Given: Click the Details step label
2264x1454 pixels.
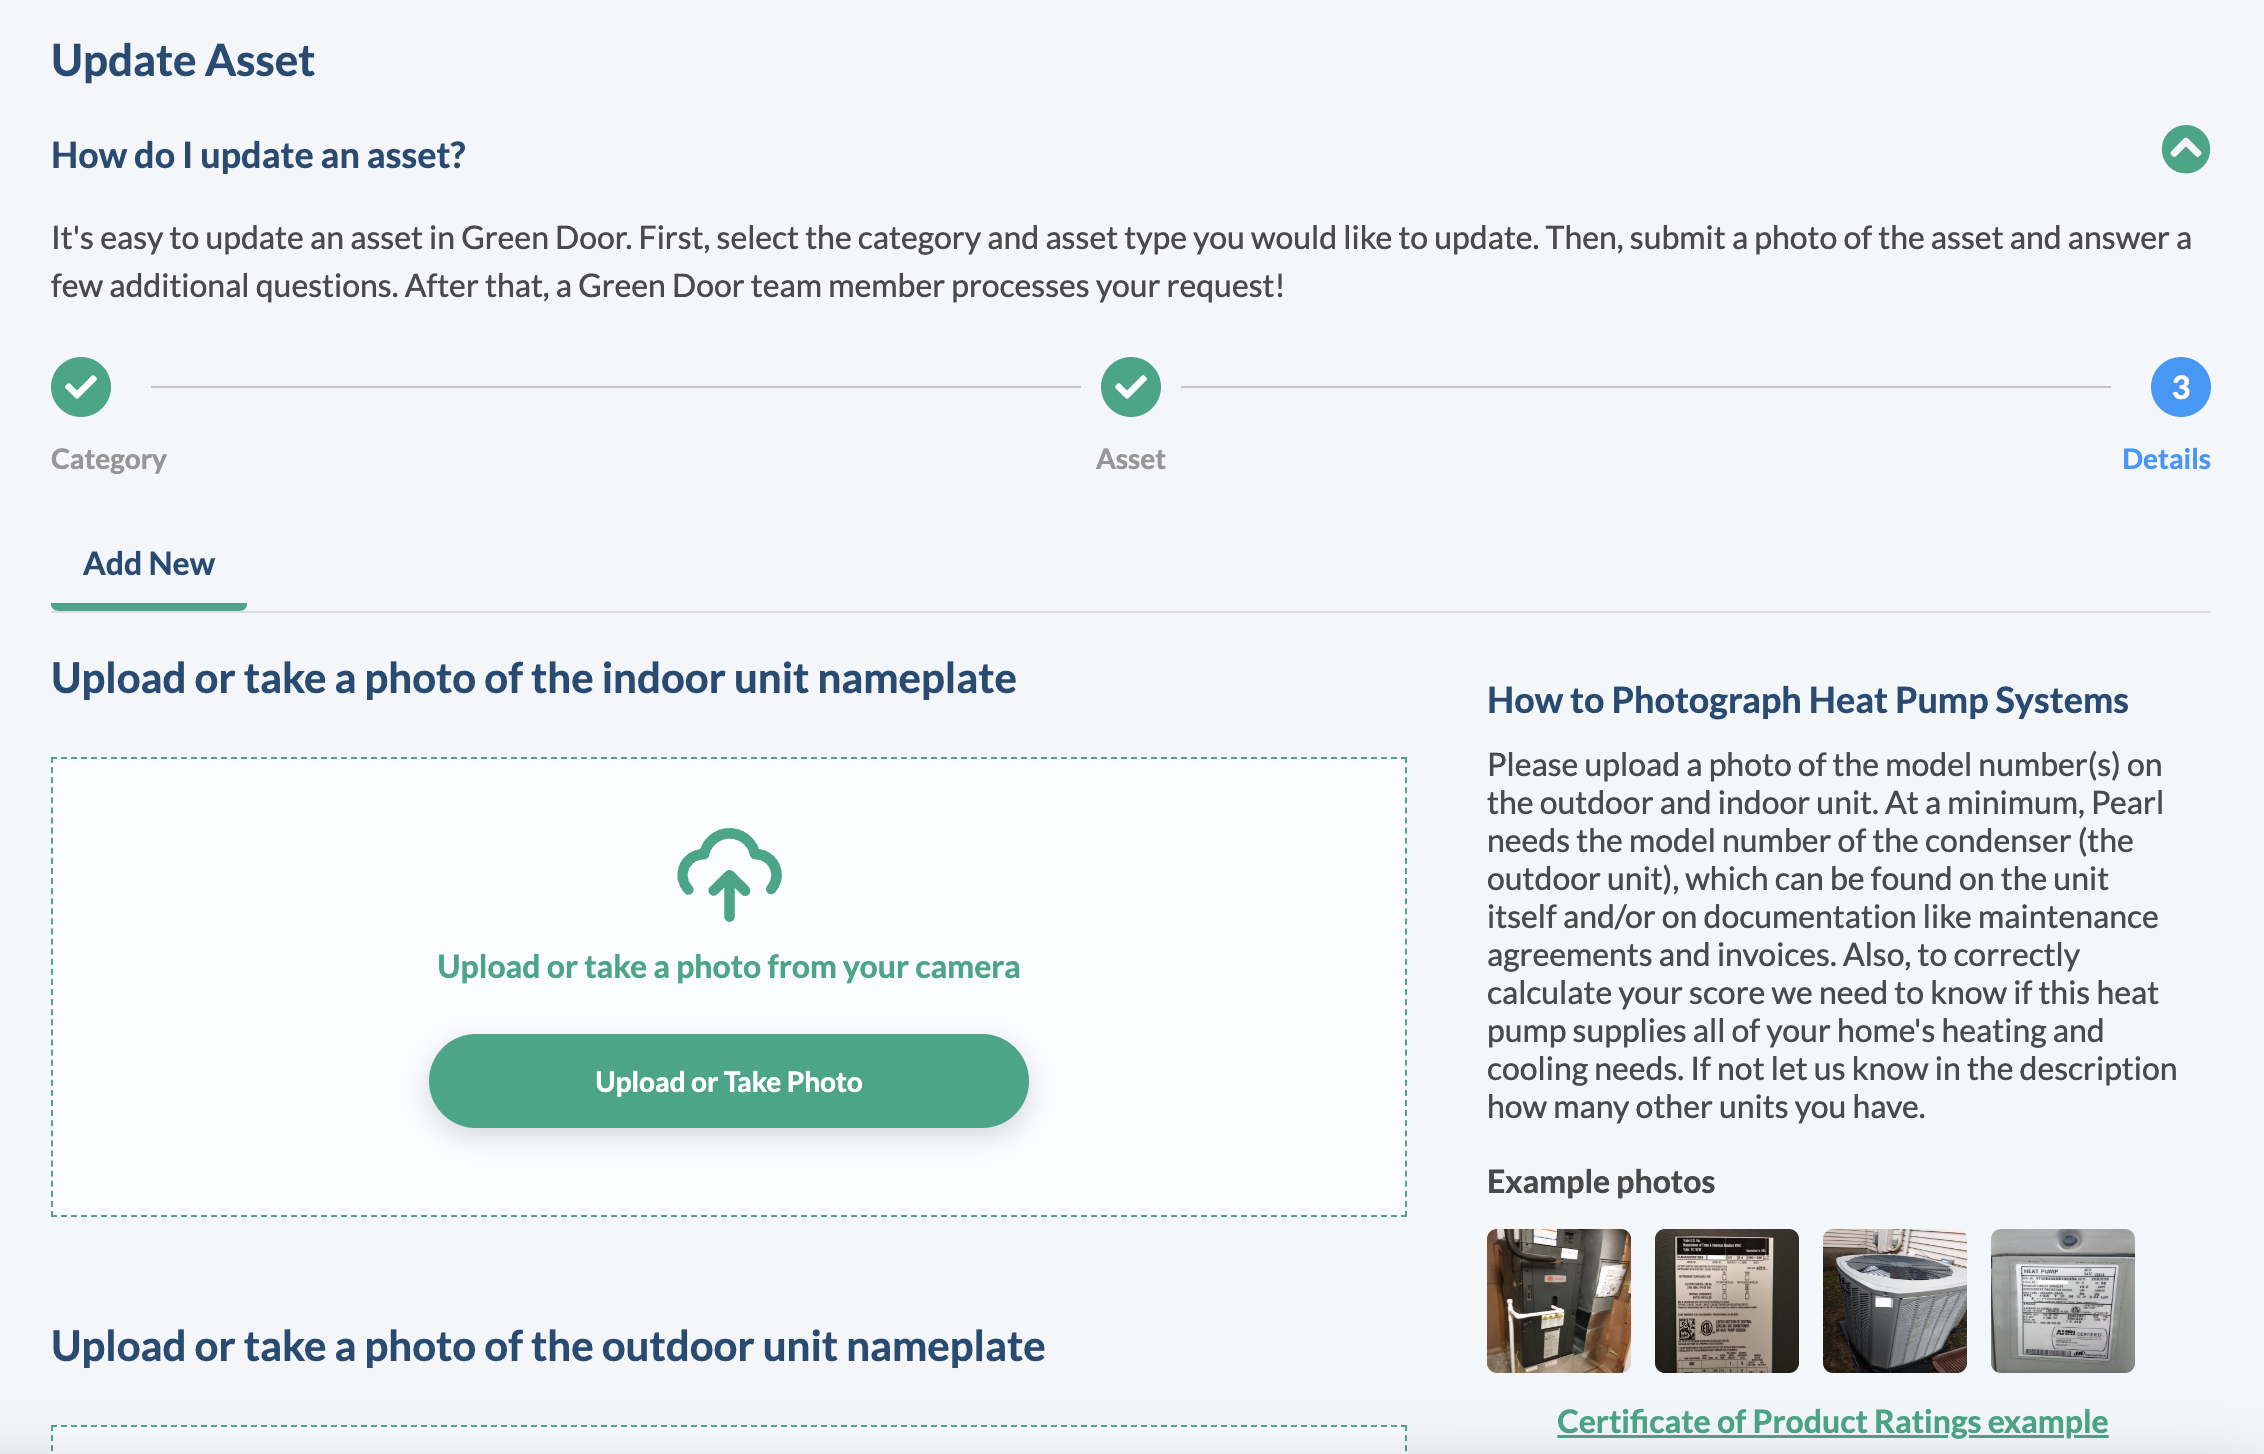Looking at the screenshot, I should coord(2165,459).
